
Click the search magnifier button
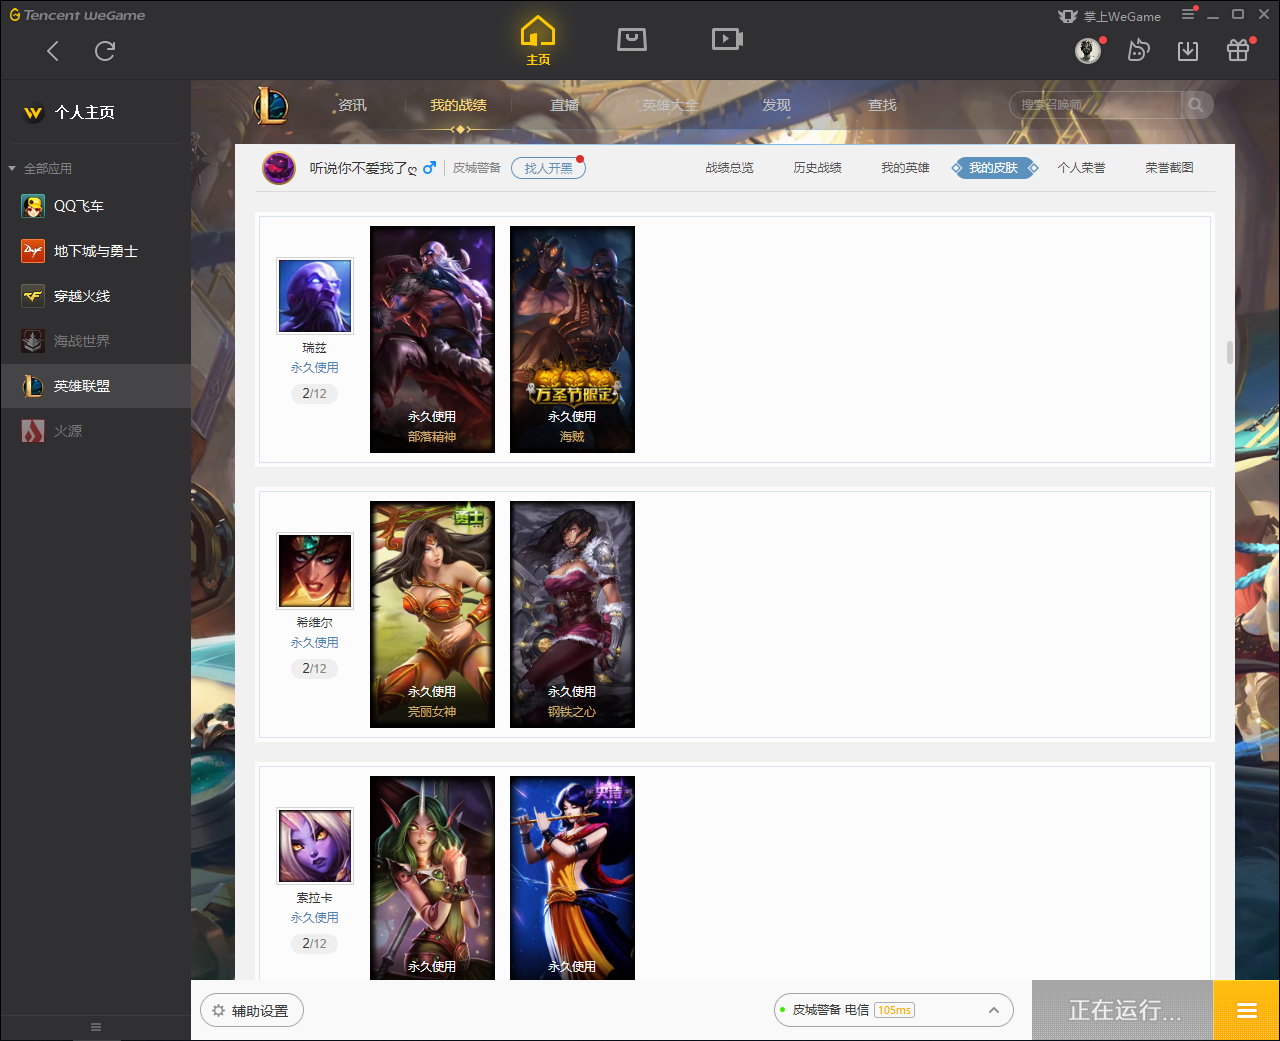[1196, 105]
